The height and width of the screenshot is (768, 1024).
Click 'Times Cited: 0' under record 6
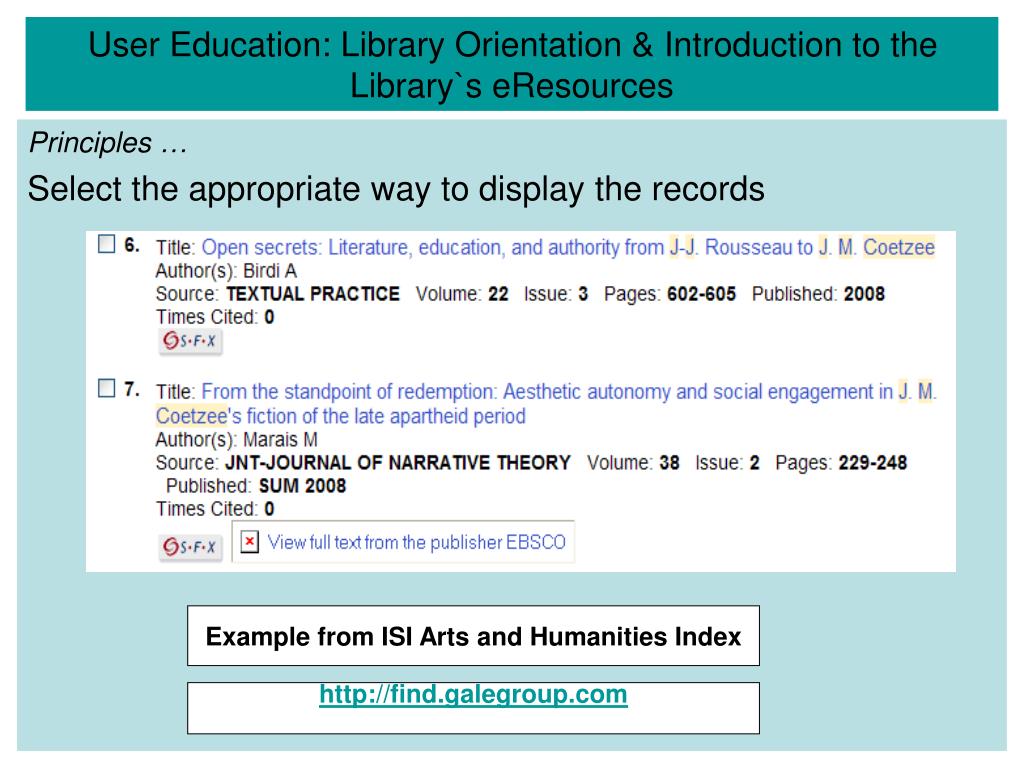(x=215, y=317)
